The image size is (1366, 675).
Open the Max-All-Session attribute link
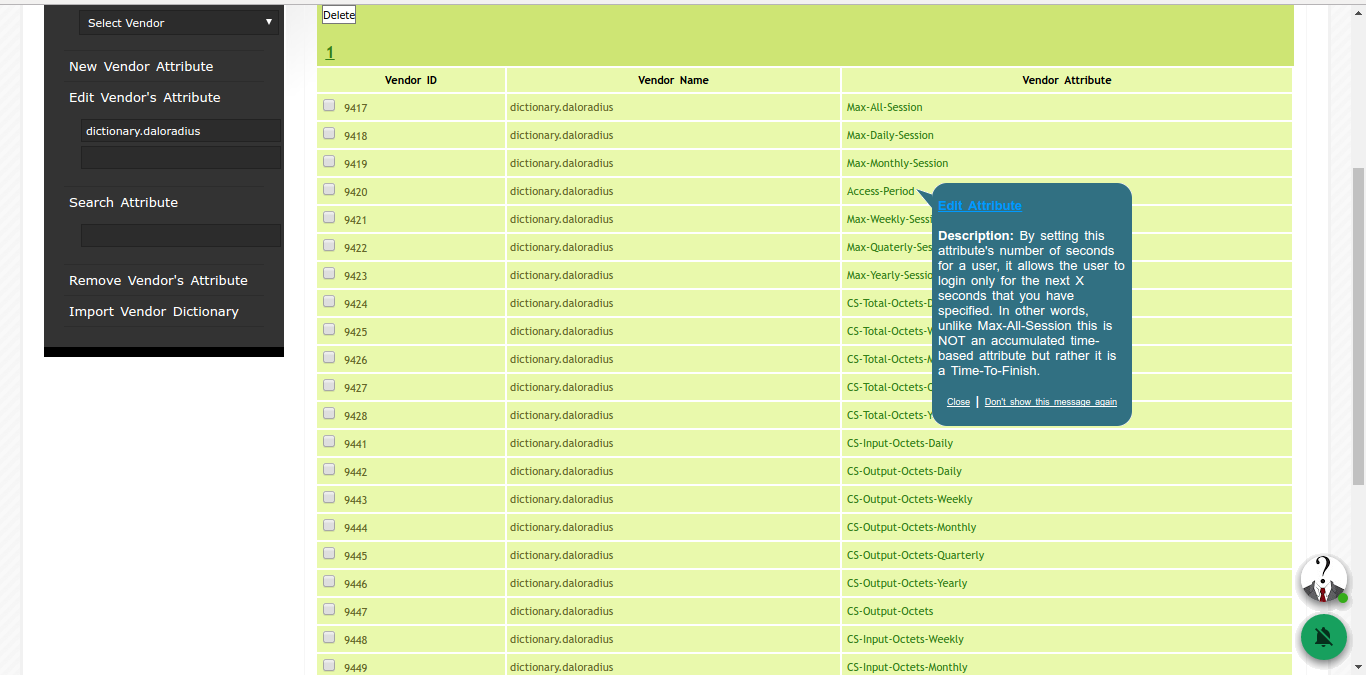(884, 107)
